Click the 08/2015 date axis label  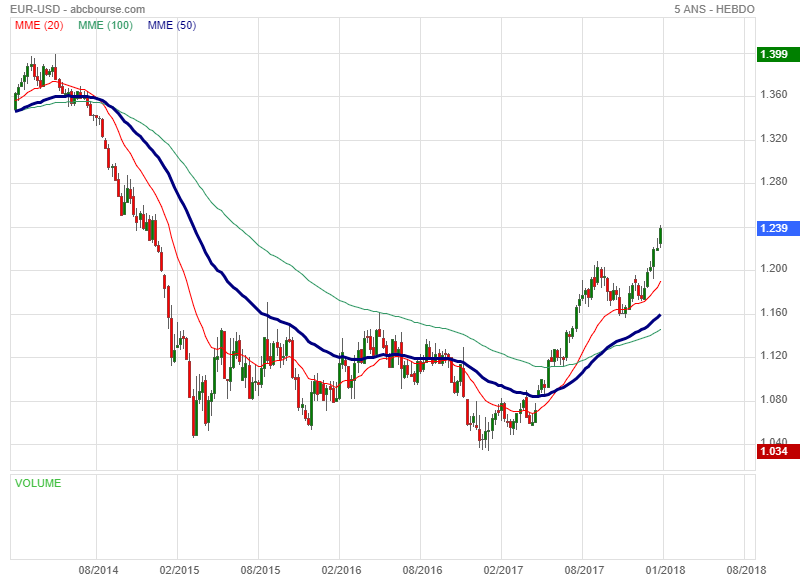260,570
